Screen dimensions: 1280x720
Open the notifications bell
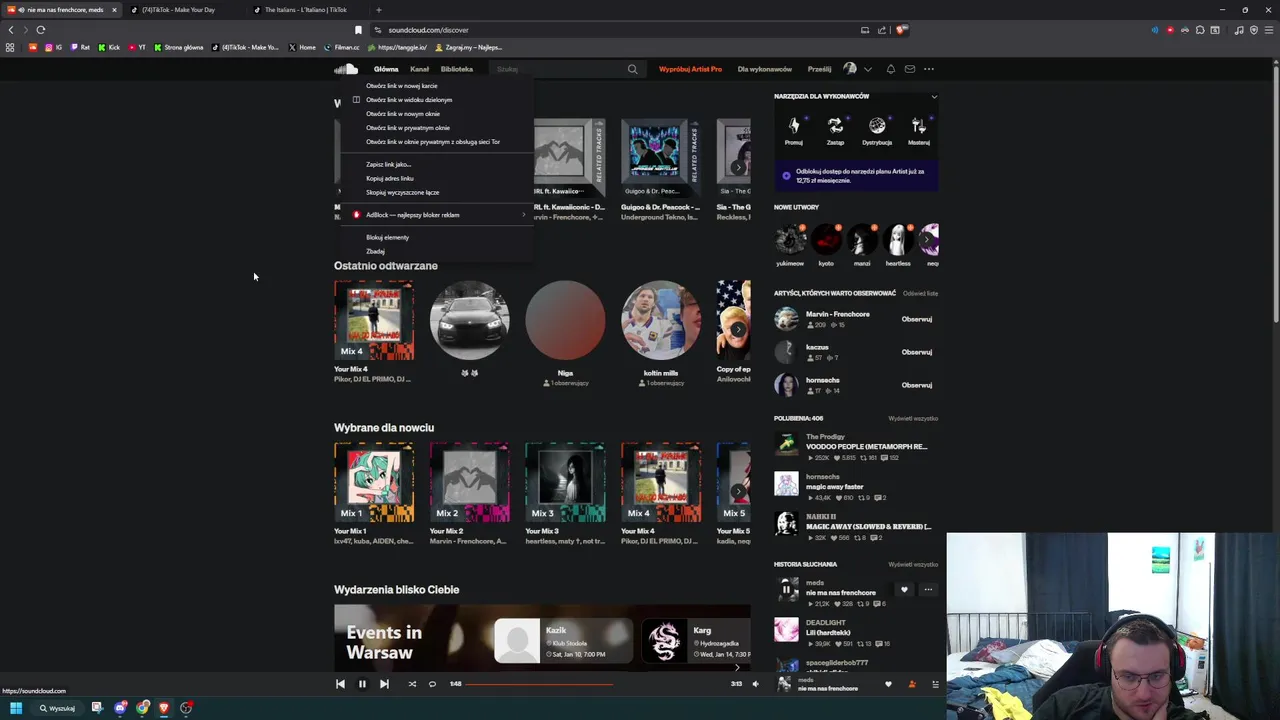[x=891, y=69]
